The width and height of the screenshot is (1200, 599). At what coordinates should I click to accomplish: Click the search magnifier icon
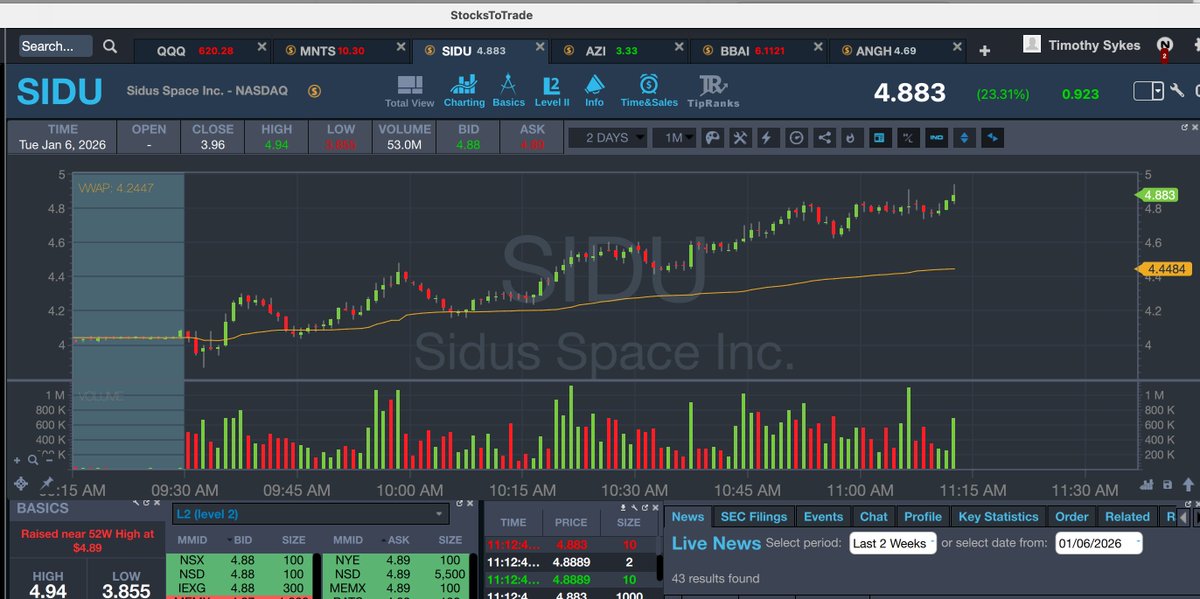point(110,46)
